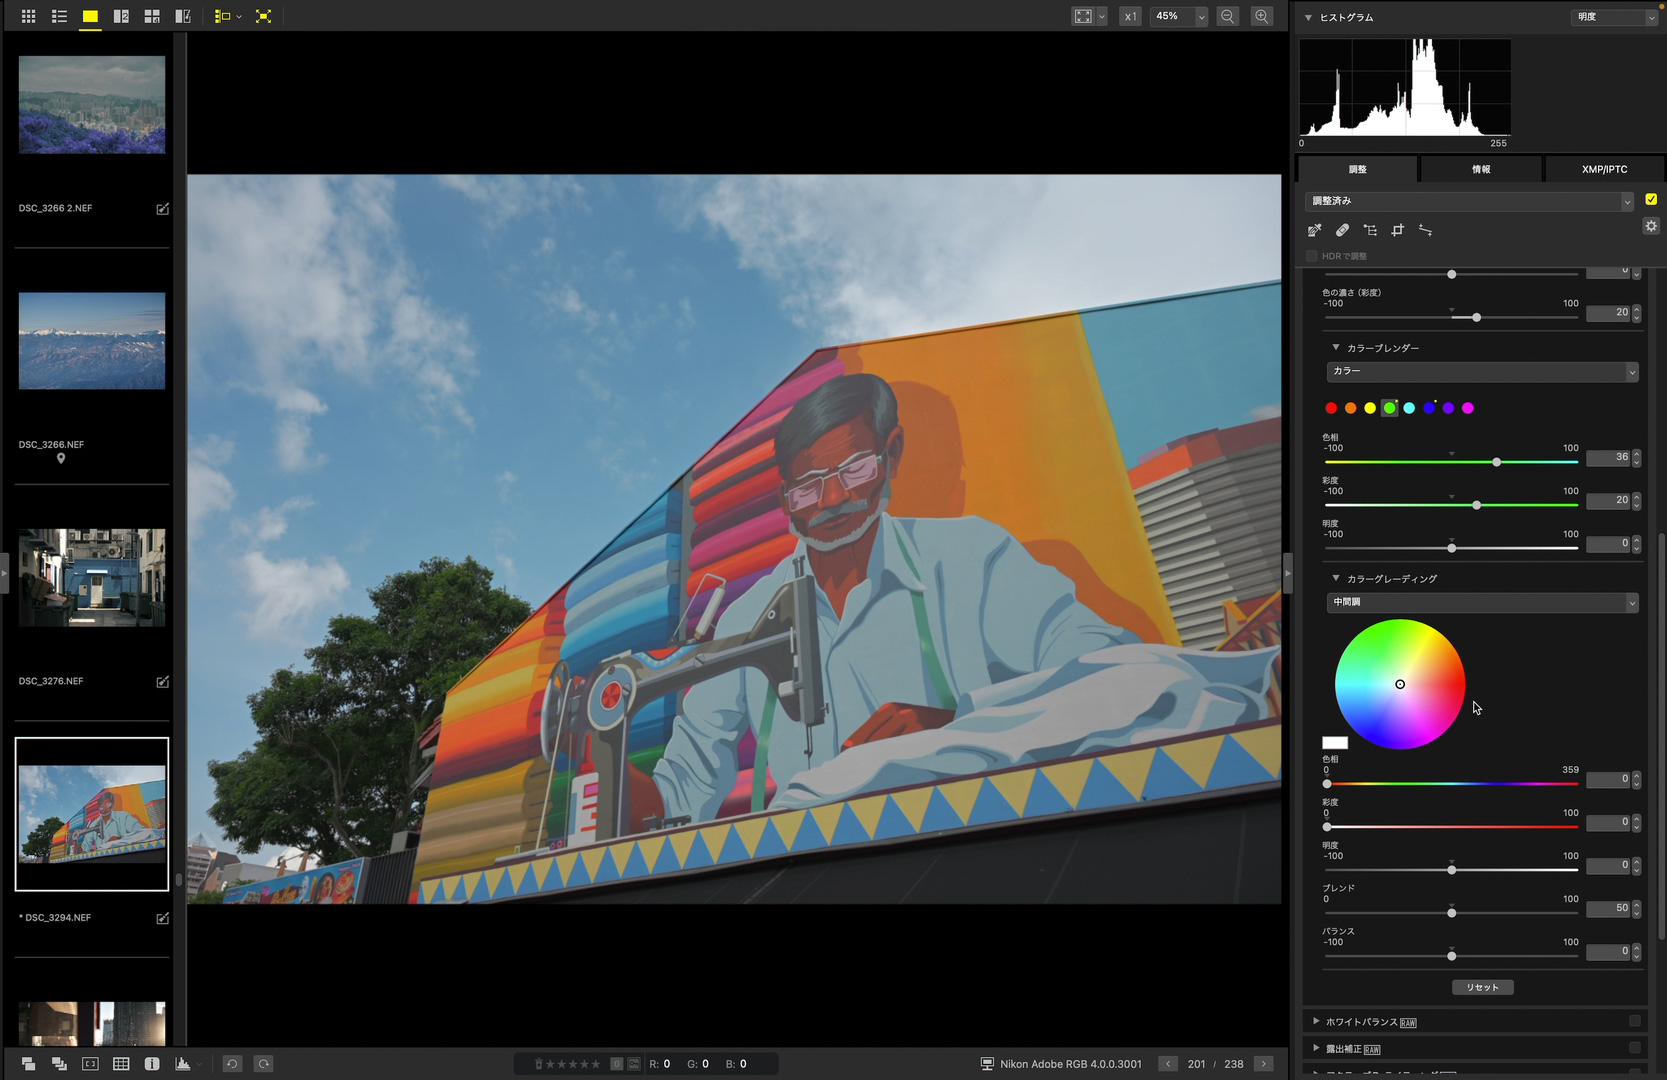Enable the HDRで調整 checkbox

[x=1311, y=256]
